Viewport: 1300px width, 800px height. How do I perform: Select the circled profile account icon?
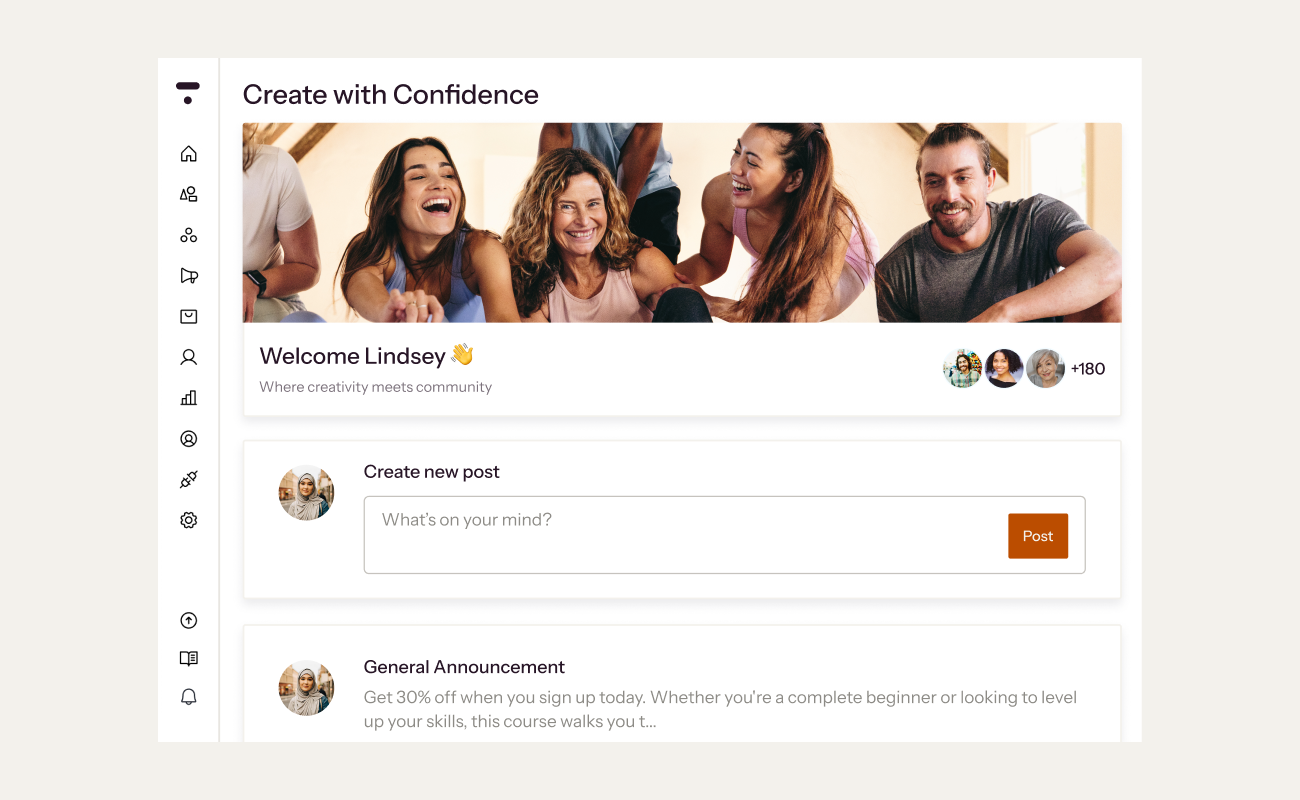(x=188, y=439)
